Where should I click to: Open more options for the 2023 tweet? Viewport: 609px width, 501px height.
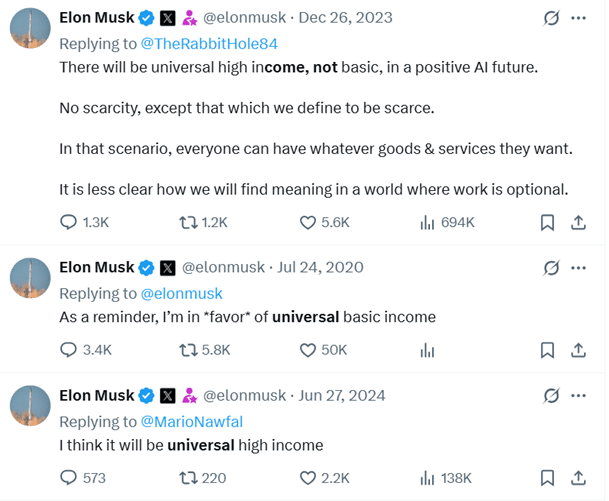click(578, 18)
